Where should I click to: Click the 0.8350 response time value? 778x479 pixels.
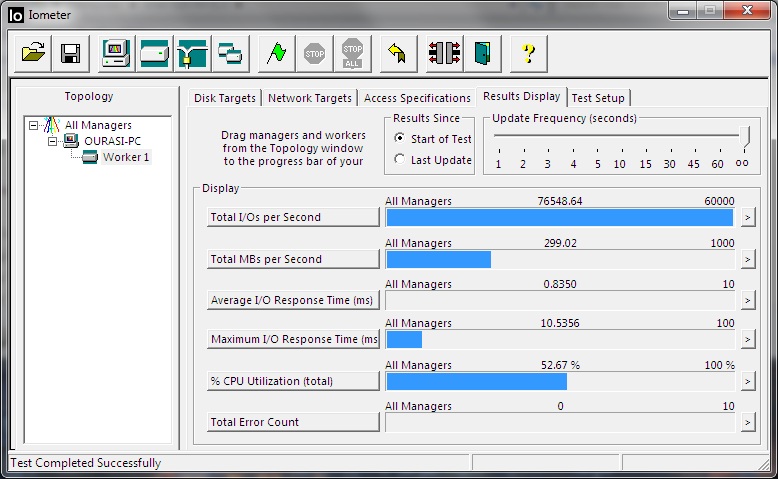click(560, 284)
